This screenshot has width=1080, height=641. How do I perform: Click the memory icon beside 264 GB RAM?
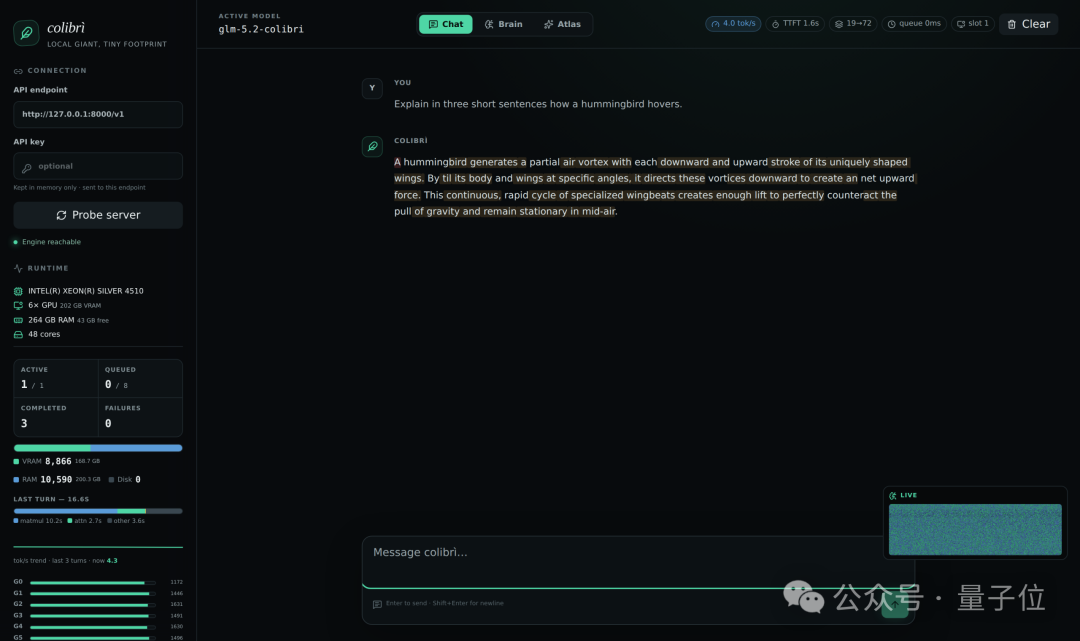(18, 320)
